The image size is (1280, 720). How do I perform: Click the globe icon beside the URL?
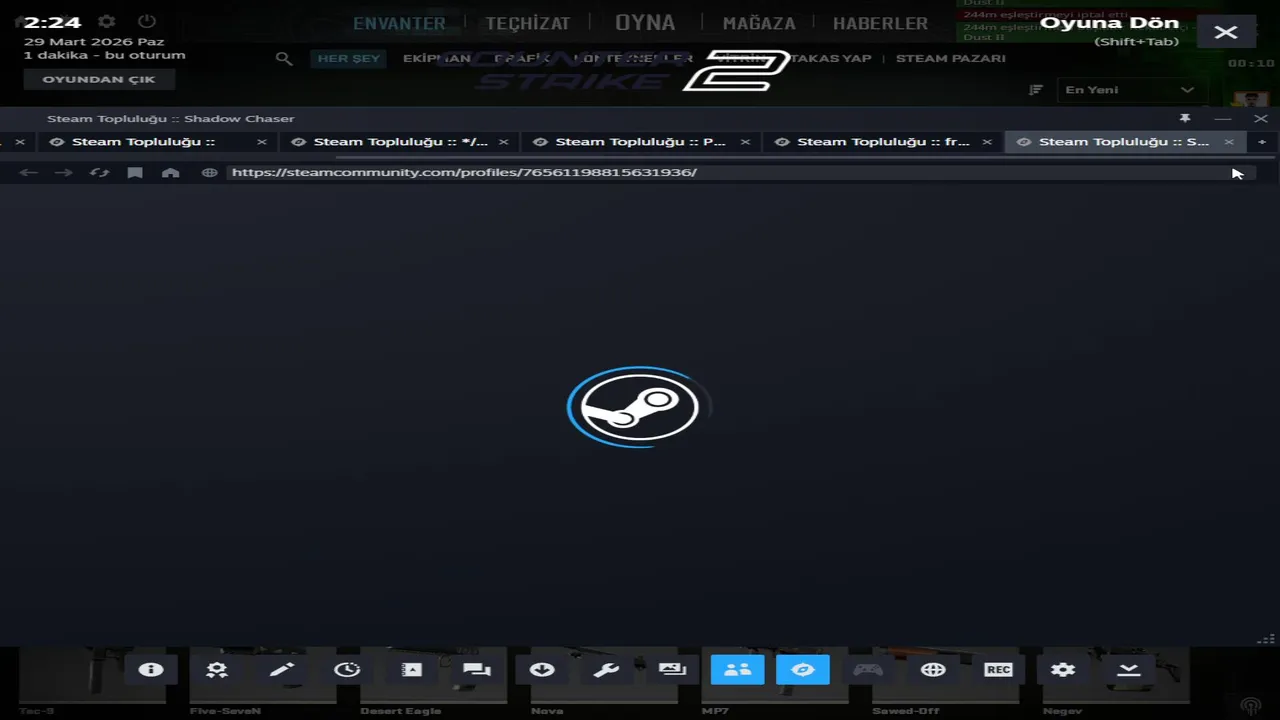click(x=209, y=173)
